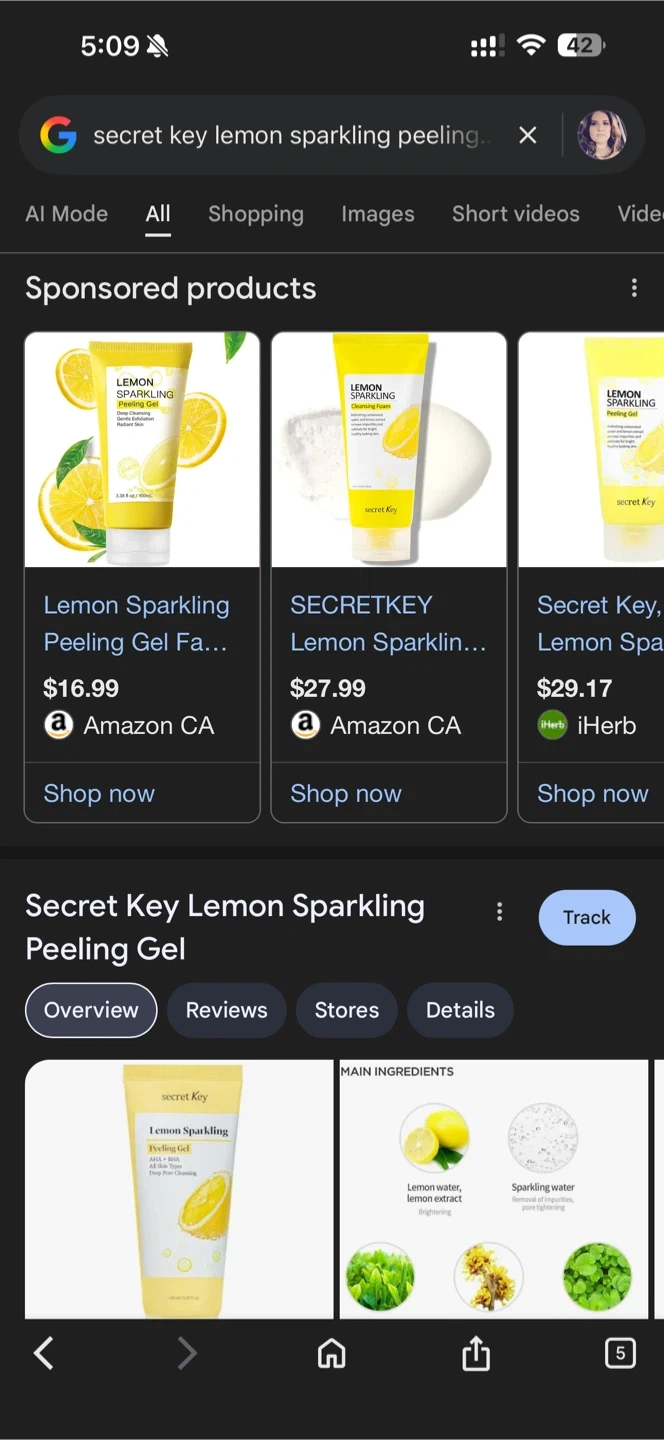Switch to the Shopping tab

(255, 214)
